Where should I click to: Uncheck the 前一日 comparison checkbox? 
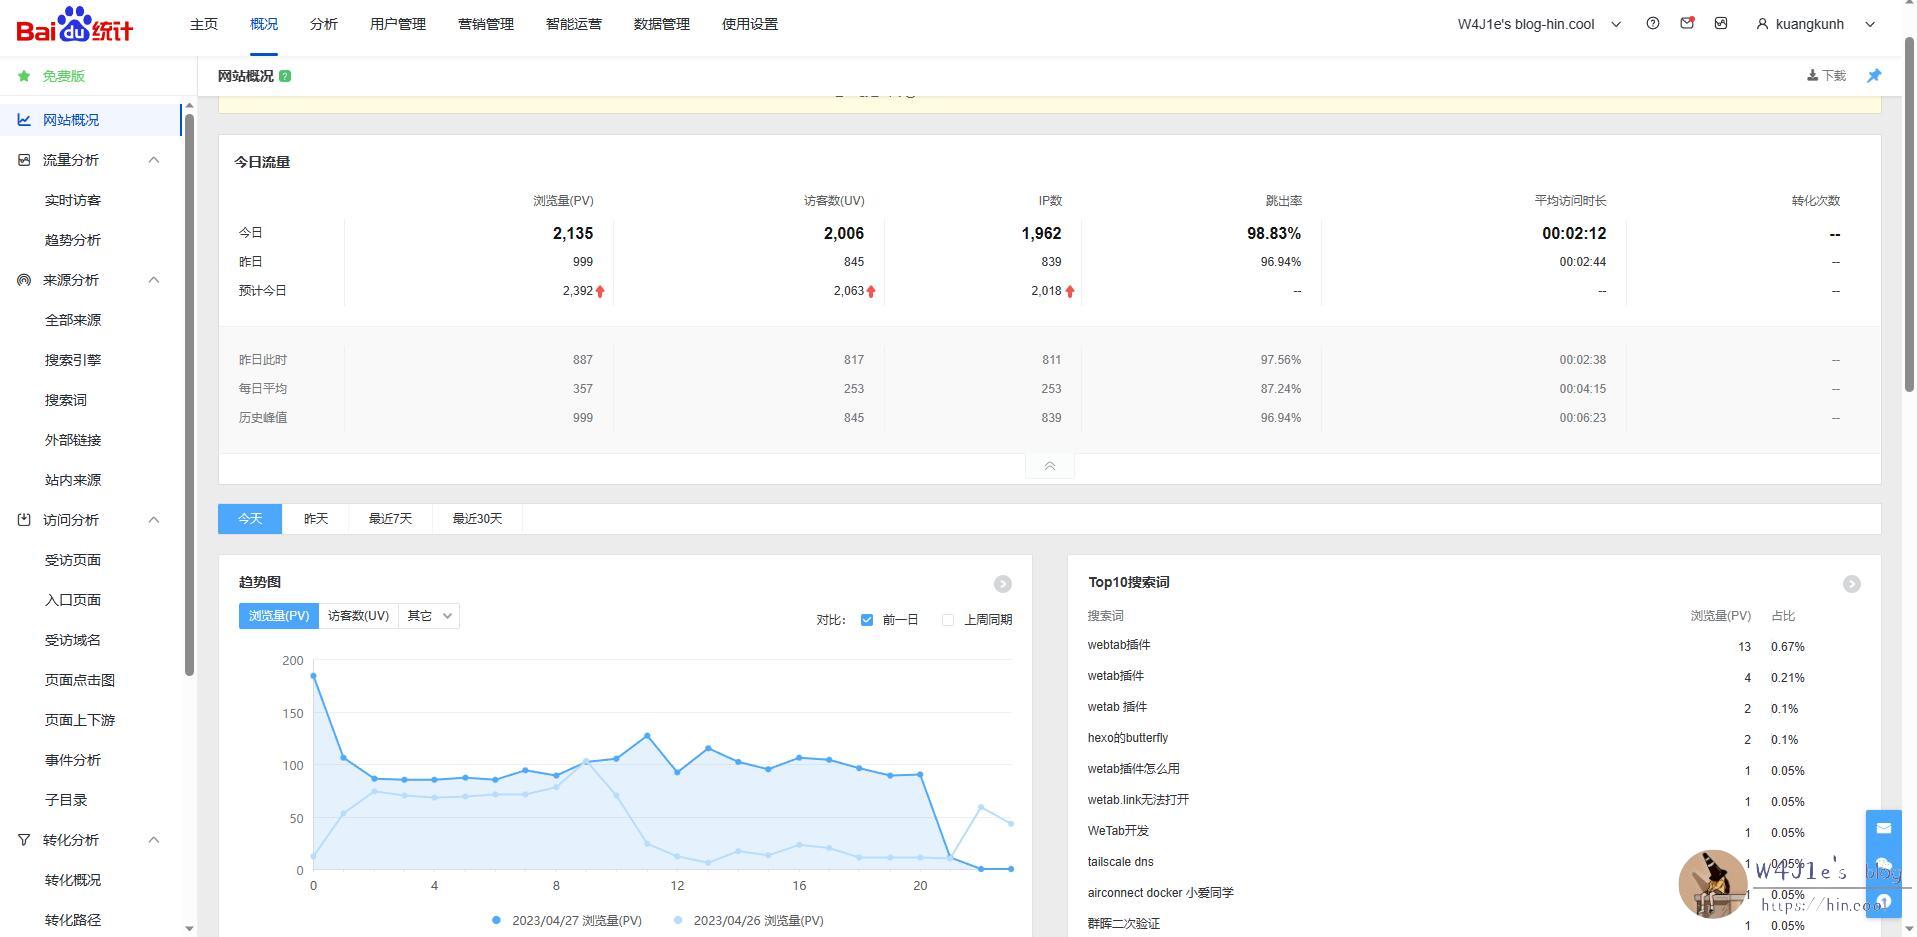866,620
